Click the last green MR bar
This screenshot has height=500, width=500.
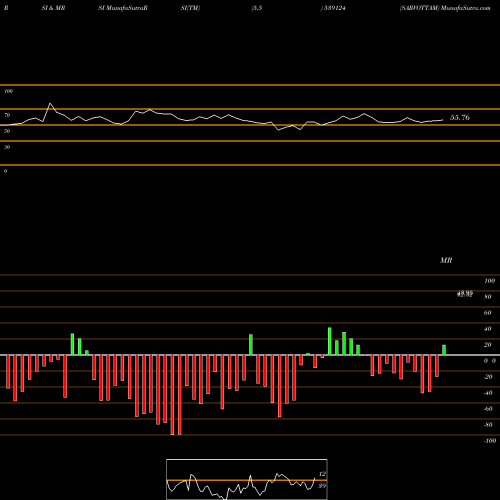444,350
